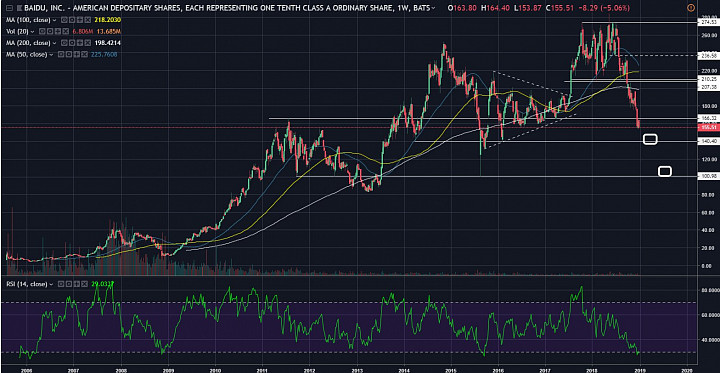This screenshot has width=720, height=373.
Task: Select the MA (50, close) legend label
Action: (27, 55)
